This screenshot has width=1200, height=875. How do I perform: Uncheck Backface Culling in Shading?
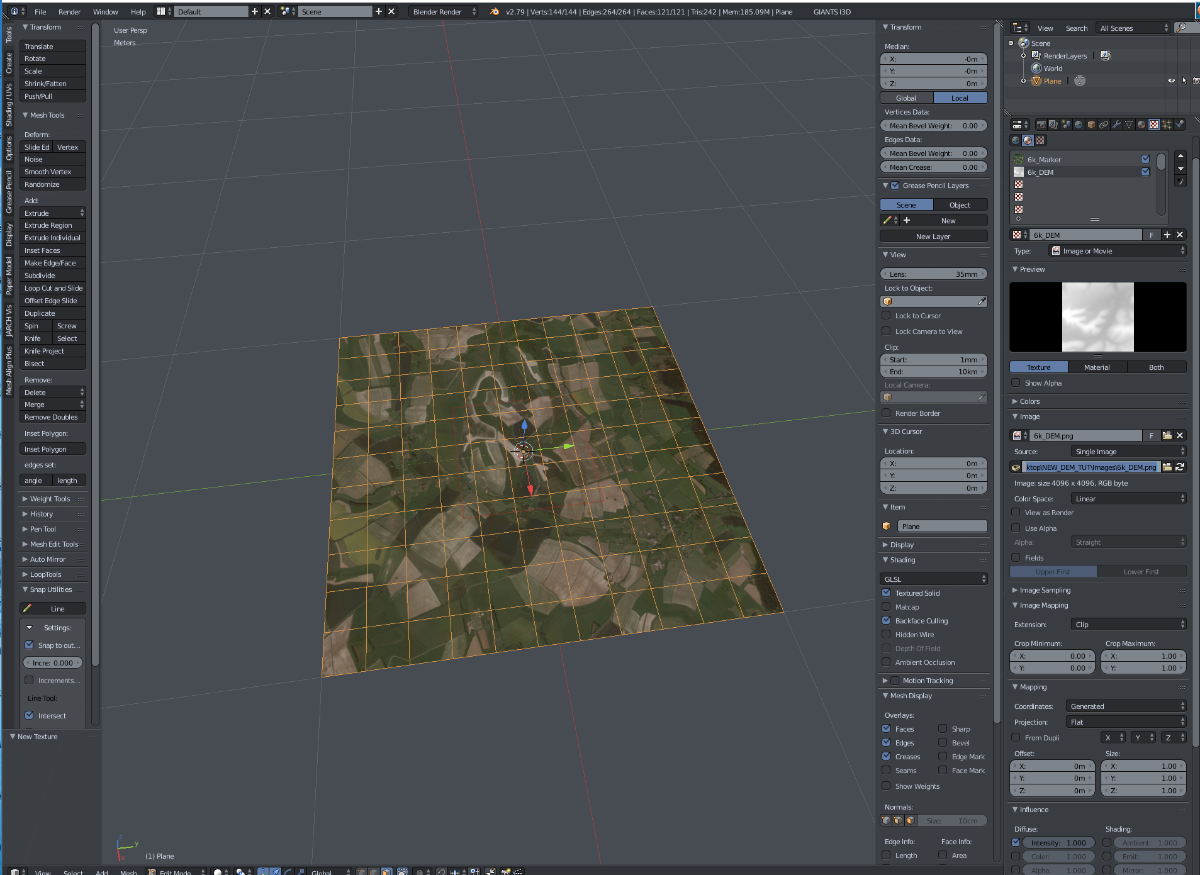tap(886, 621)
